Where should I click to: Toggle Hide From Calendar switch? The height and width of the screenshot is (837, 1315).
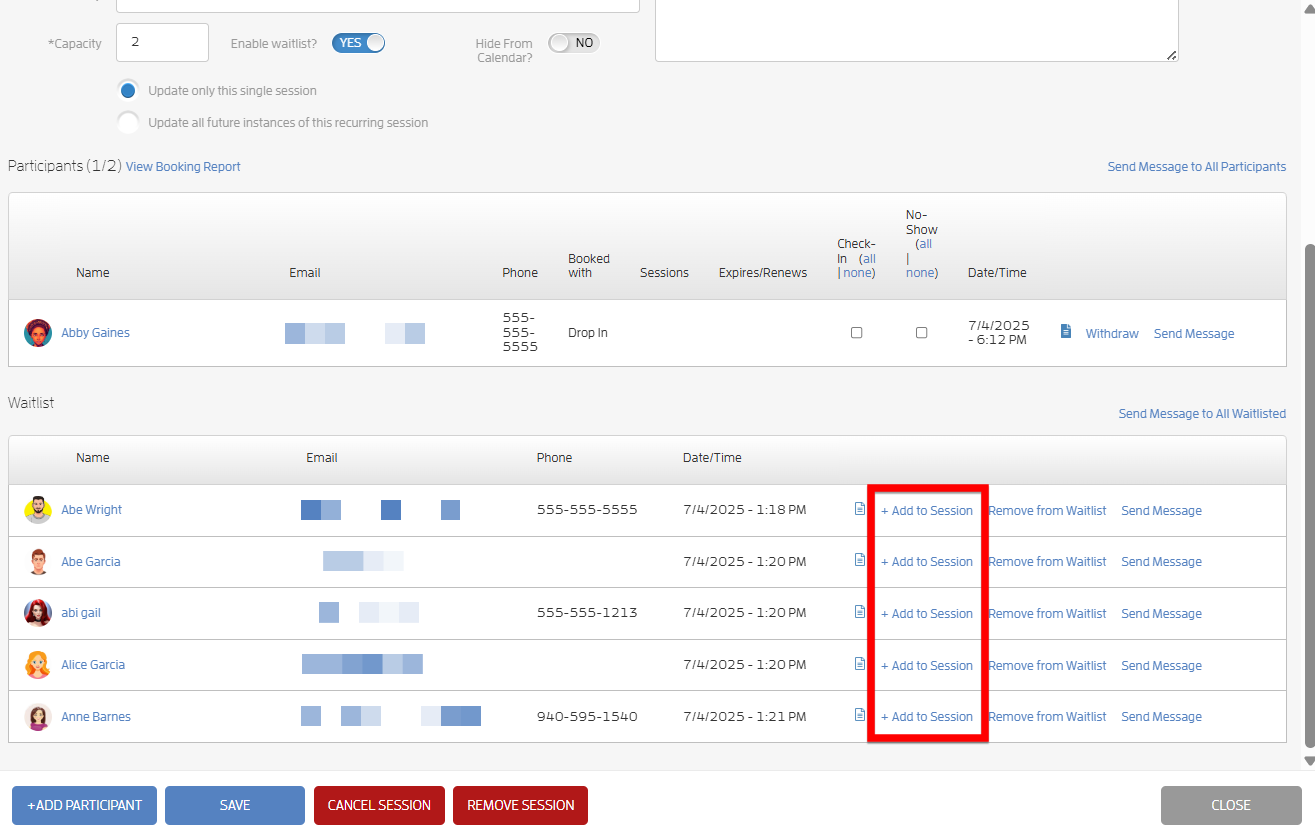tap(573, 43)
